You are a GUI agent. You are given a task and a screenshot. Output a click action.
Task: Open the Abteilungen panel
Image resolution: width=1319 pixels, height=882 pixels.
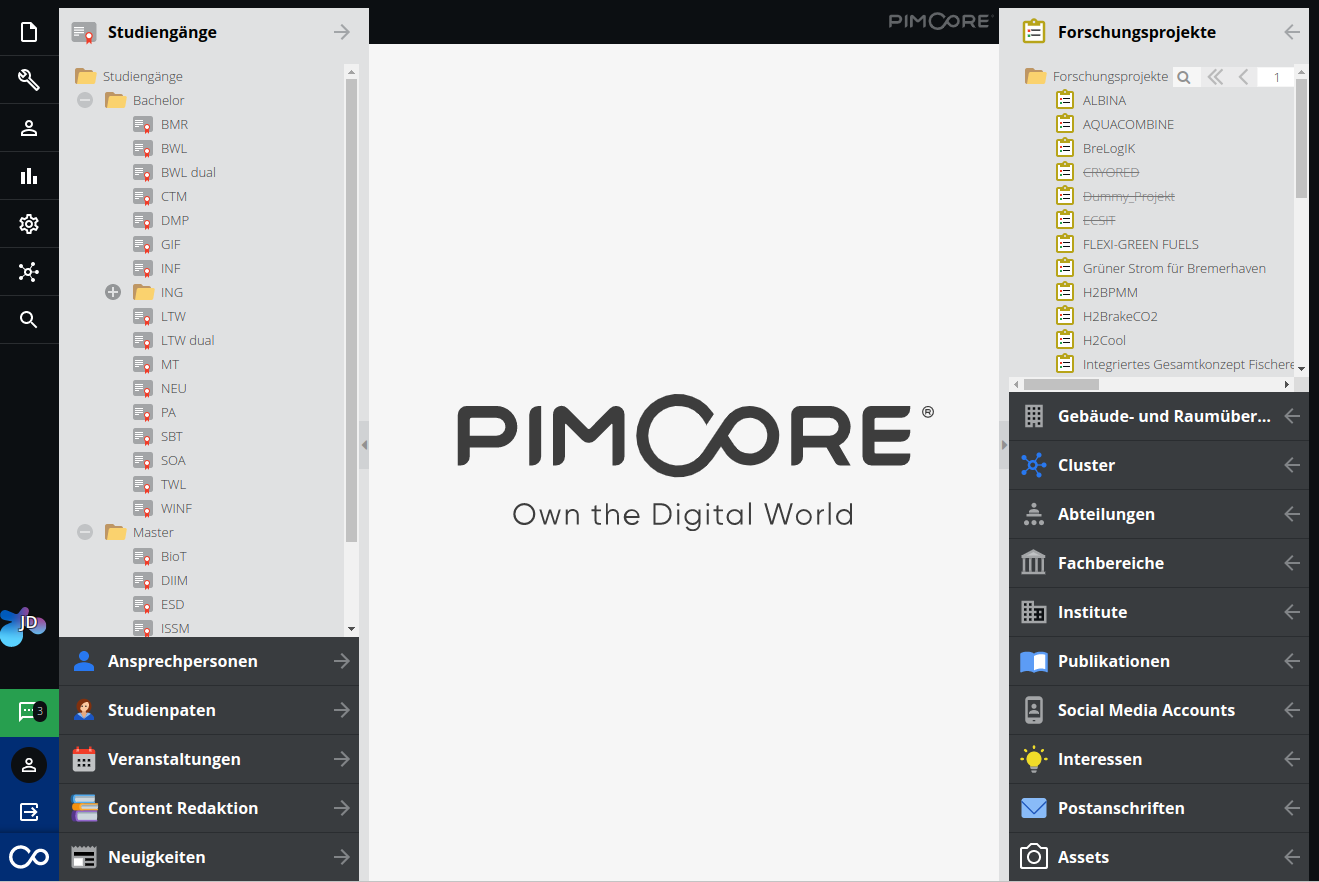click(x=1159, y=514)
